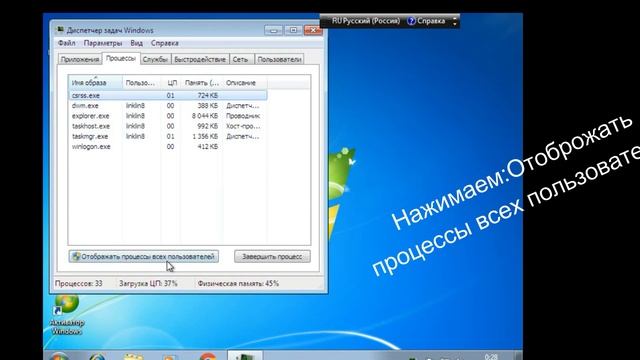Click Загрузка ЦП: 37% status entry
The image size is (640, 360).
[148, 283]
